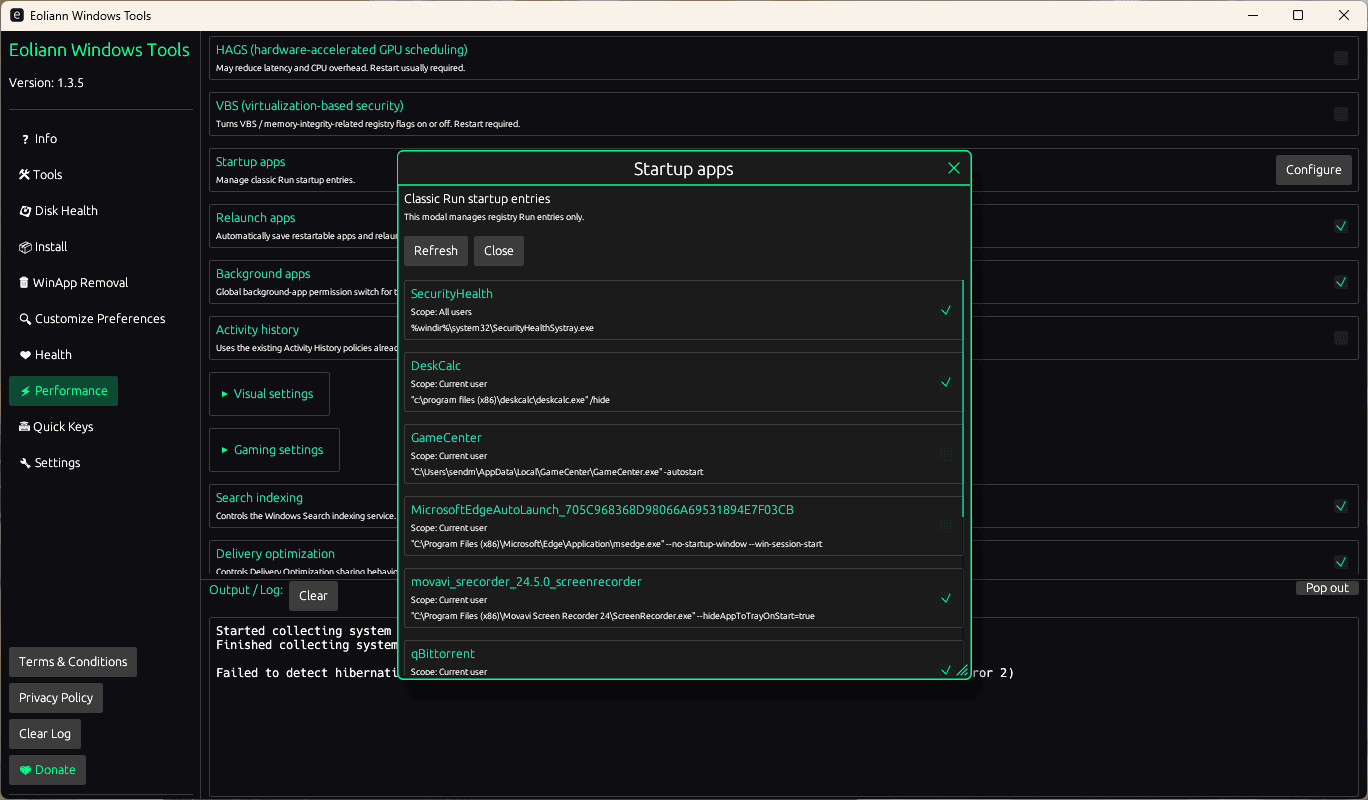
Task: Select the Performance sidebar item
Action: point(63,391)
